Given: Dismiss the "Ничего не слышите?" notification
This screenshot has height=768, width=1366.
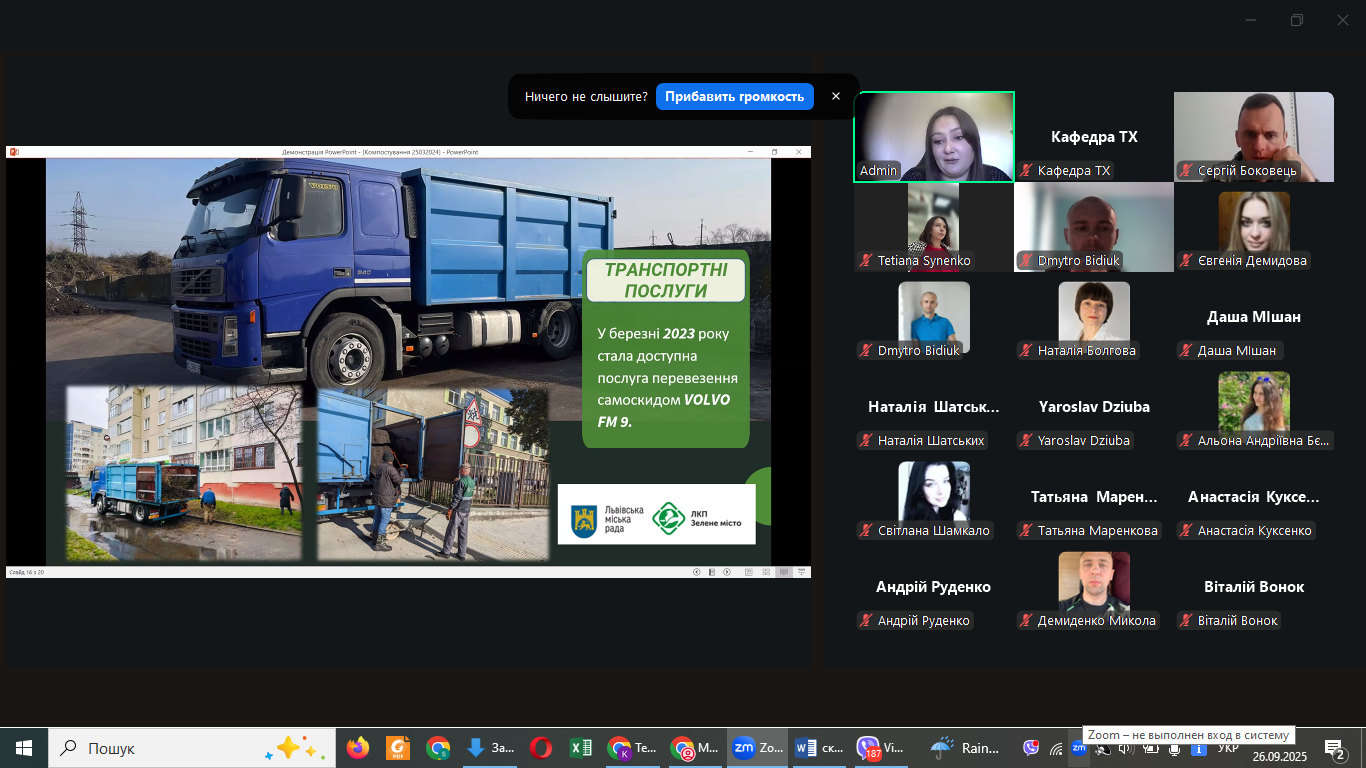Looking at the screenshot, I should (836, 97).
